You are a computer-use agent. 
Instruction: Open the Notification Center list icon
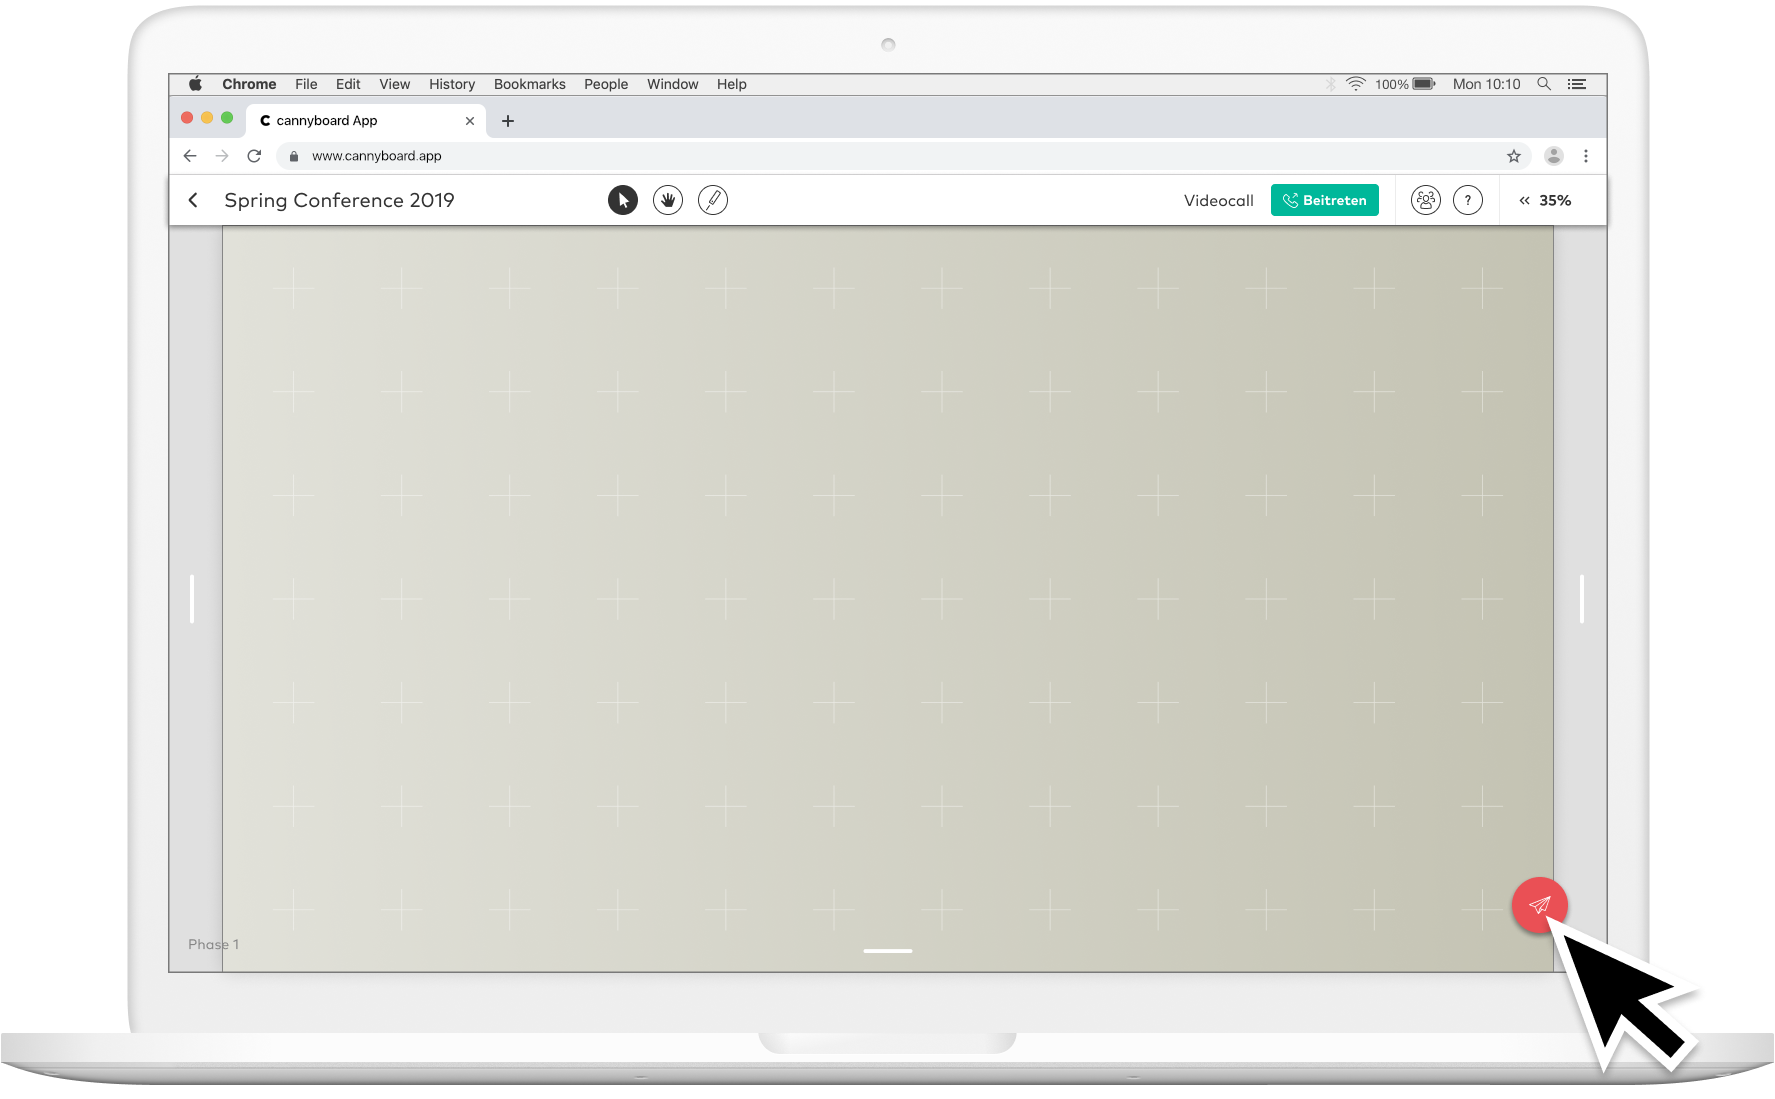pyautogui.click(x=1577, y=84)
